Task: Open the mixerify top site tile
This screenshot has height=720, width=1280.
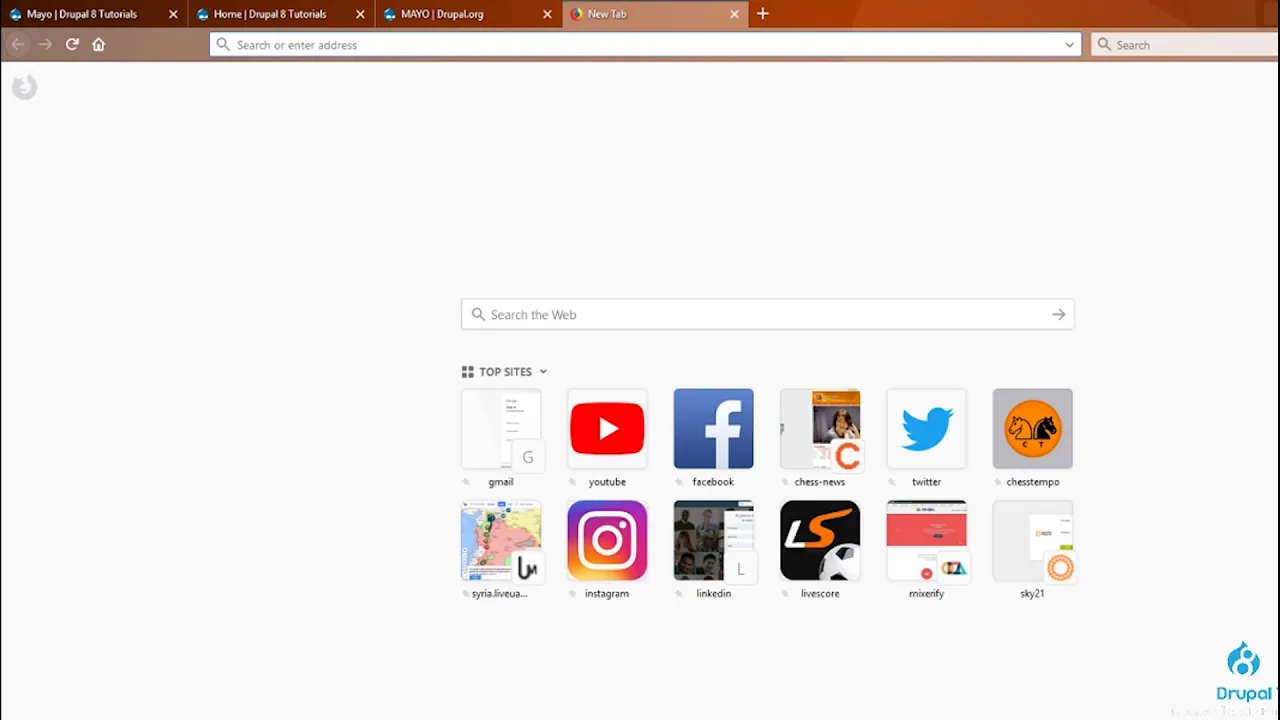Action: tap(926, 540)
